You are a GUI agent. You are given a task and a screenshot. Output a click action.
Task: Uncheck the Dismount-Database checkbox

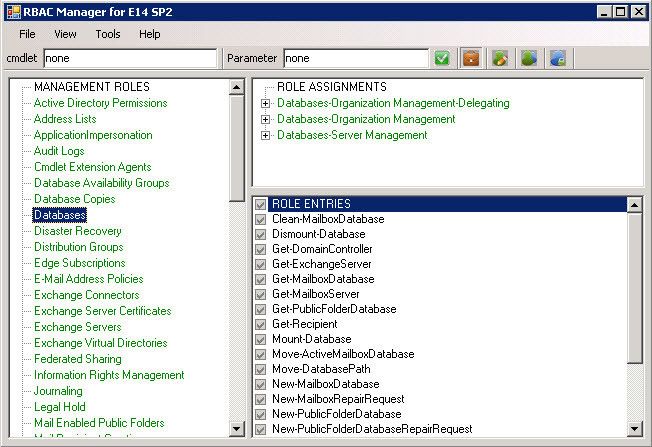[x=261, y=234]
